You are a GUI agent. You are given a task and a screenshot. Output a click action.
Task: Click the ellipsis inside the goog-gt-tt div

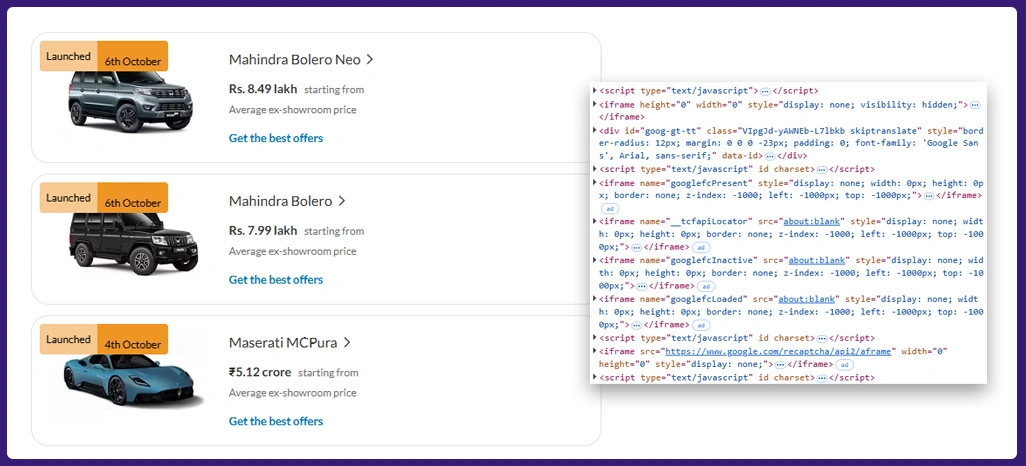pyautogui.click(x=768, y=157)
